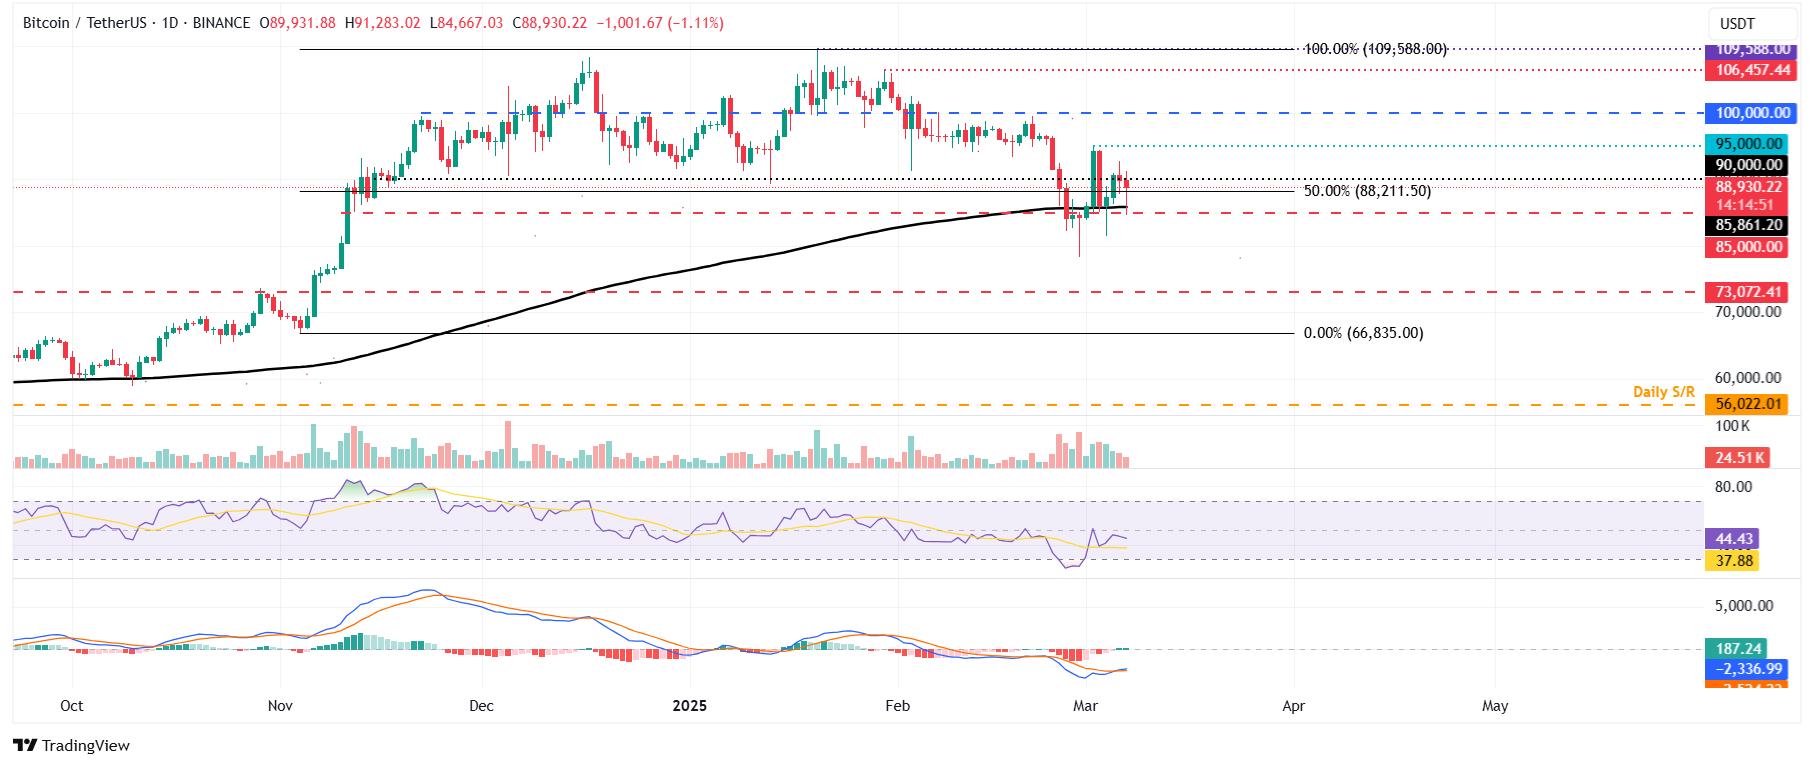This screenshot has width=1814, height=767.
Task: Click the May label on the time axis
Action: click(1495, 706)
